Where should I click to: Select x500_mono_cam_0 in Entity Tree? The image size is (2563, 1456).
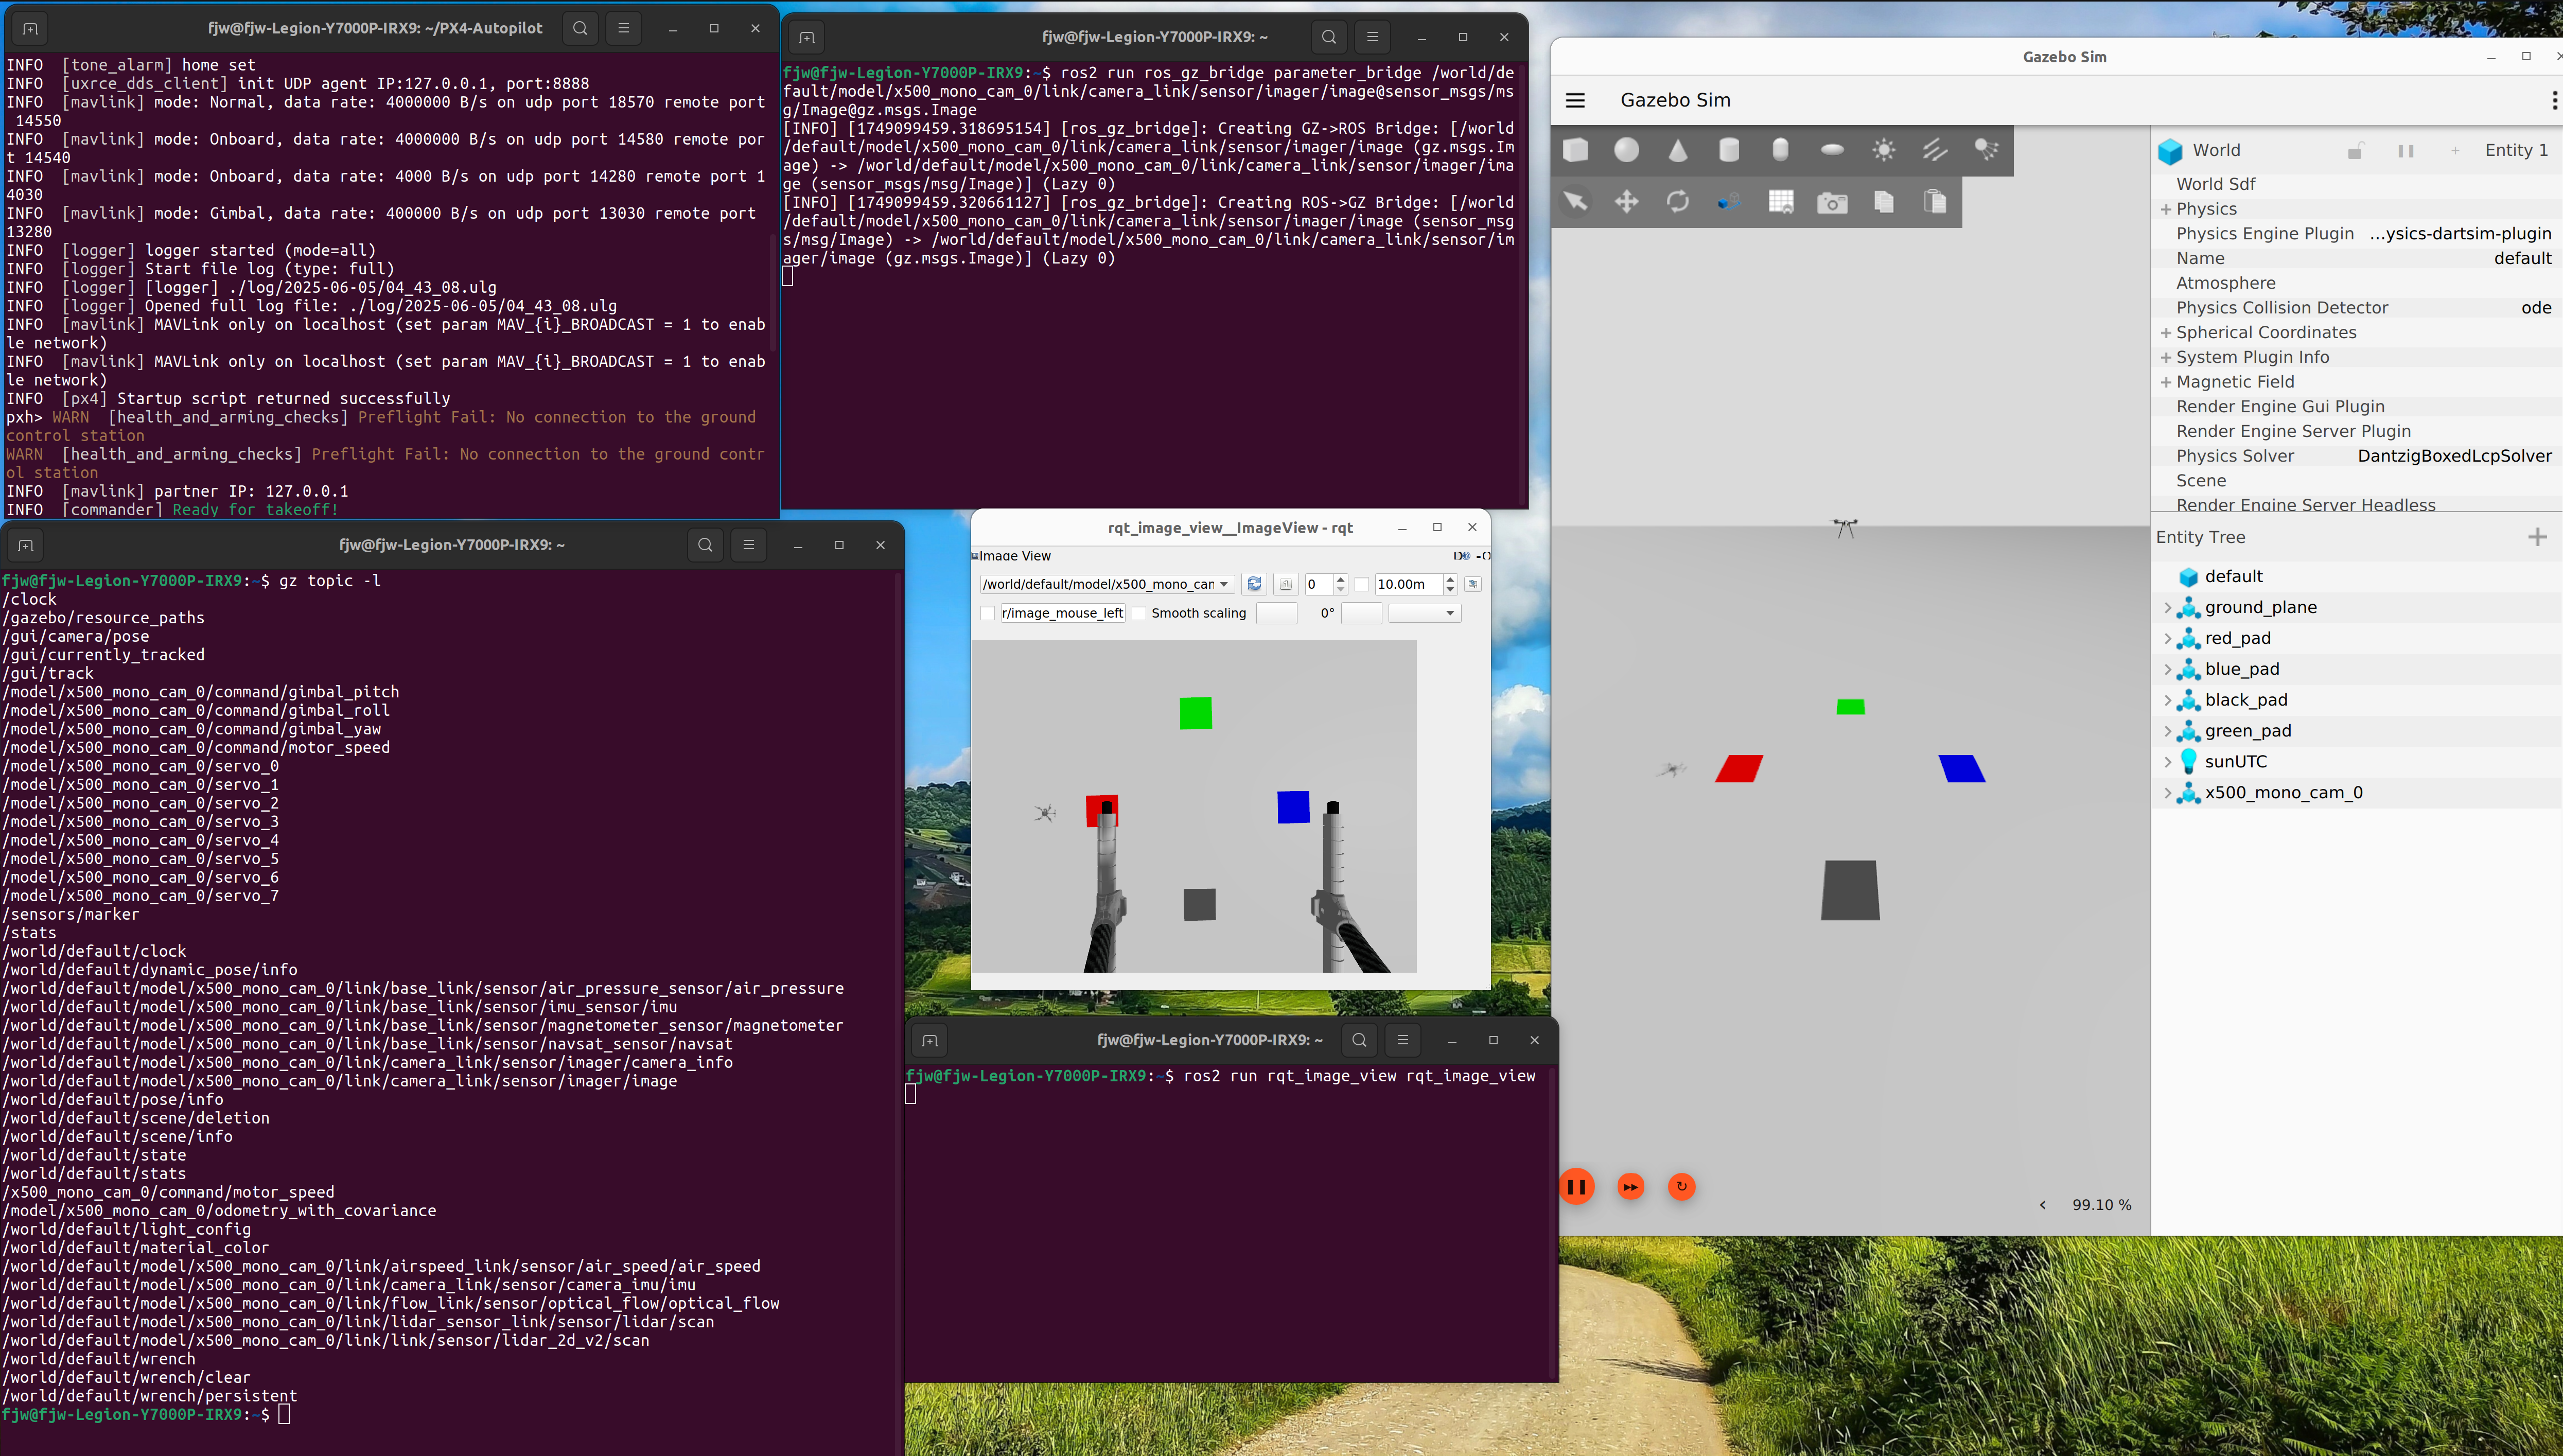point(2283,793)
